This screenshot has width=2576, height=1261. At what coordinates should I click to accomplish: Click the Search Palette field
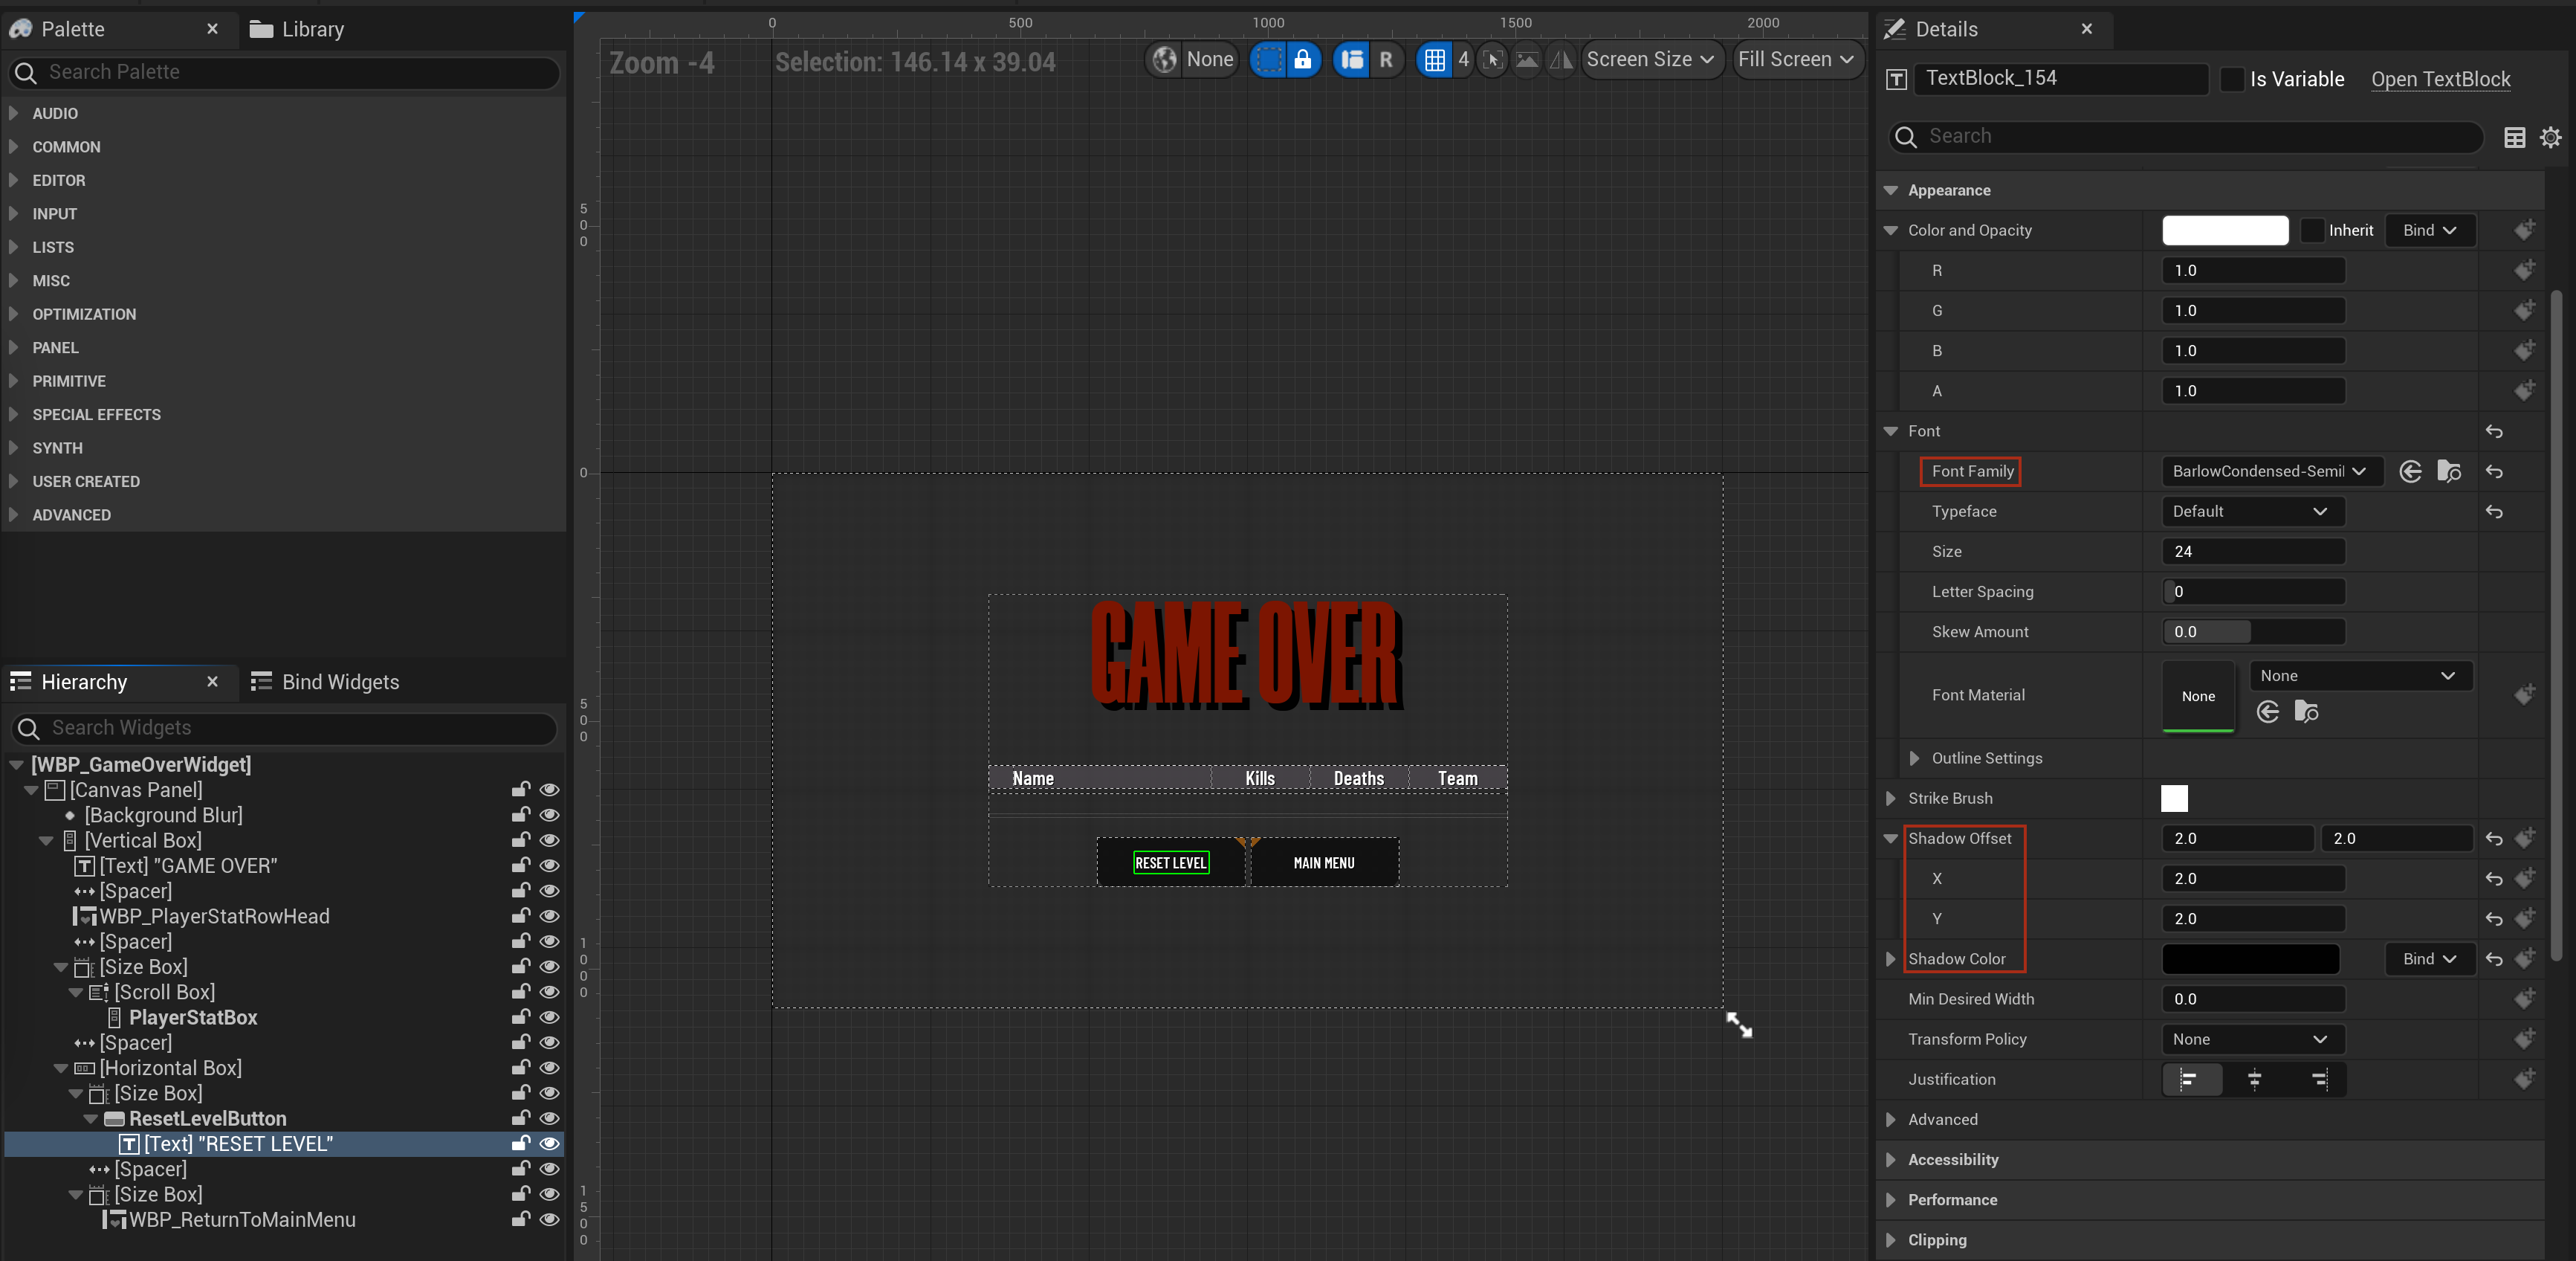pos(284,73)
